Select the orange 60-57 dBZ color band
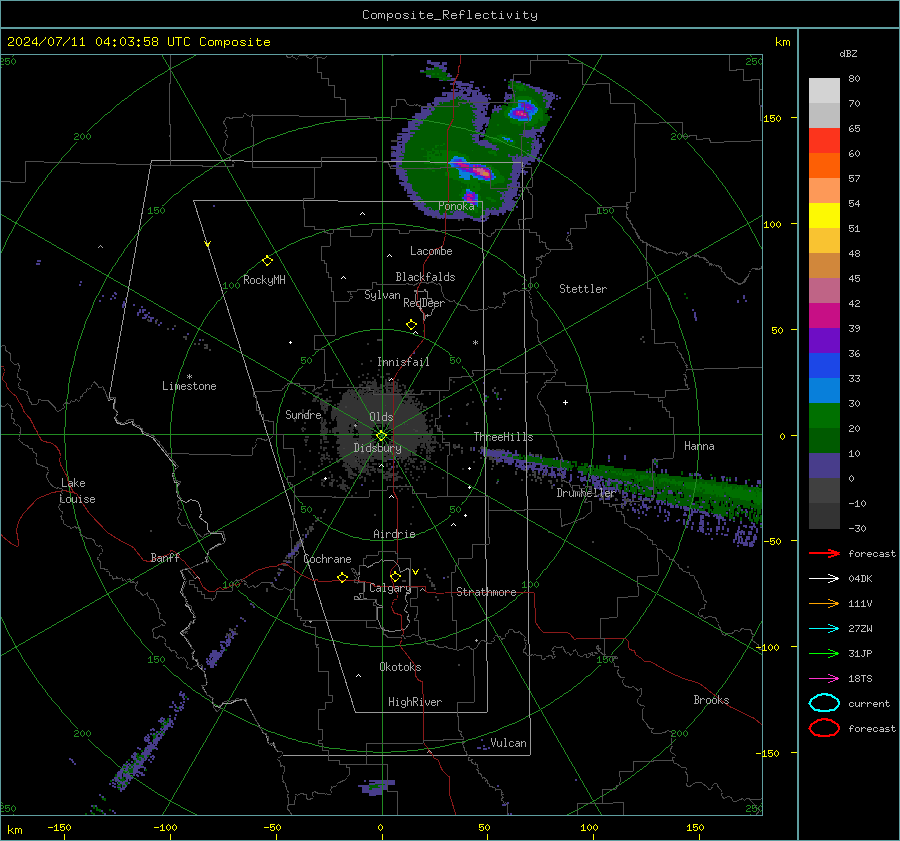 point(824,166)
